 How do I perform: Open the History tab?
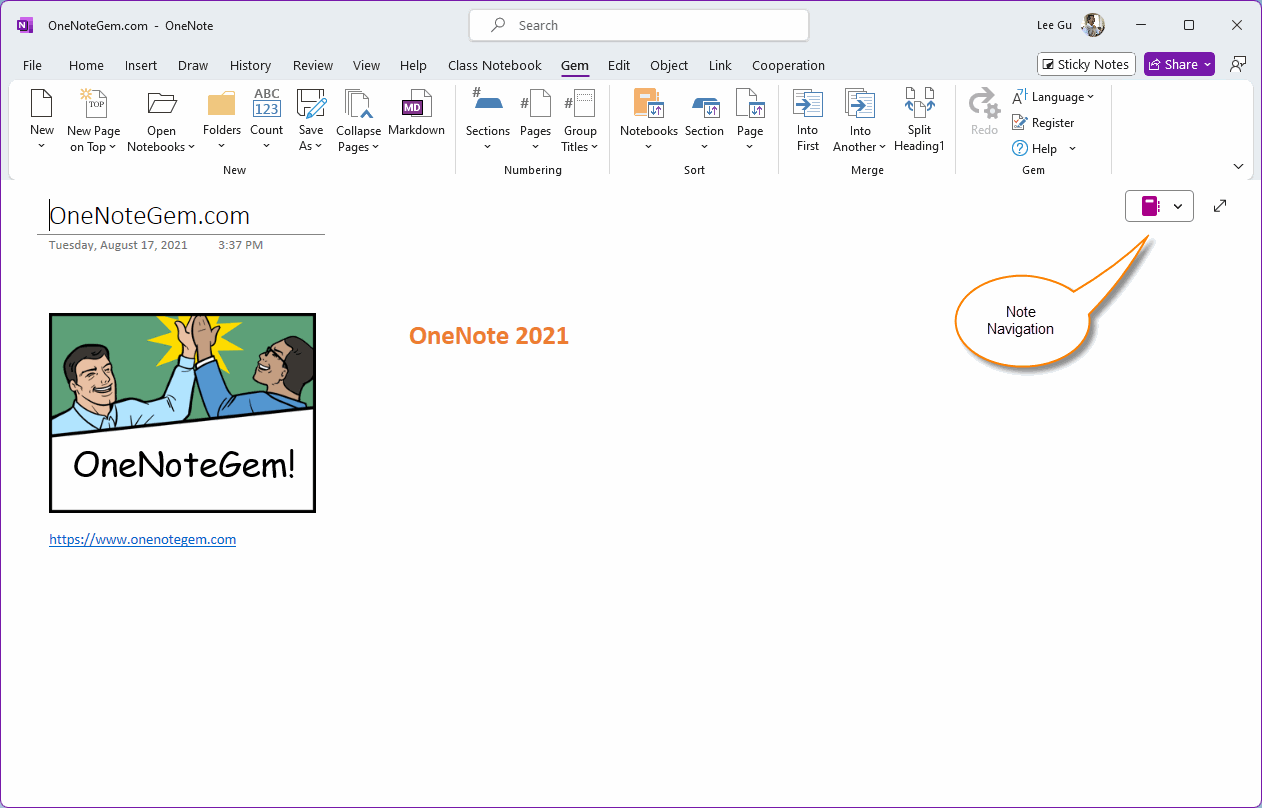250,65
